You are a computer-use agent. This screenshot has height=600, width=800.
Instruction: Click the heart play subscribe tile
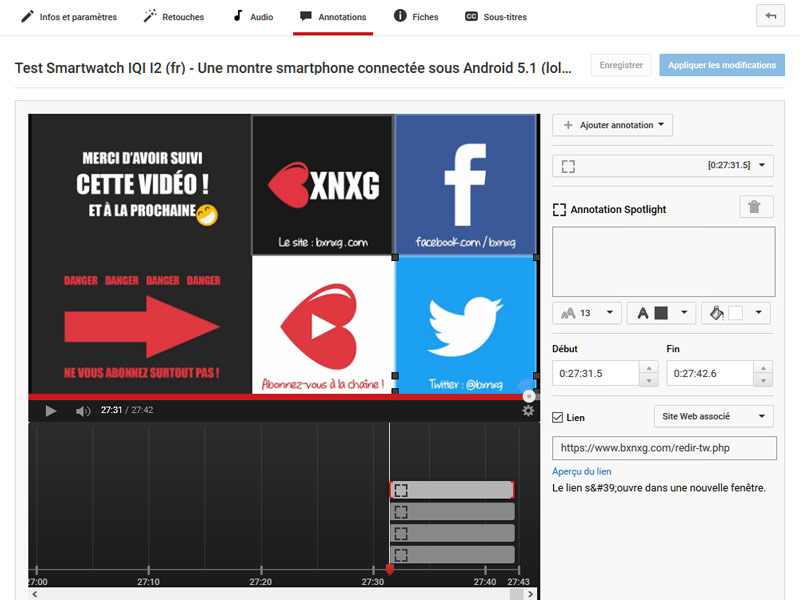point(323,325)
